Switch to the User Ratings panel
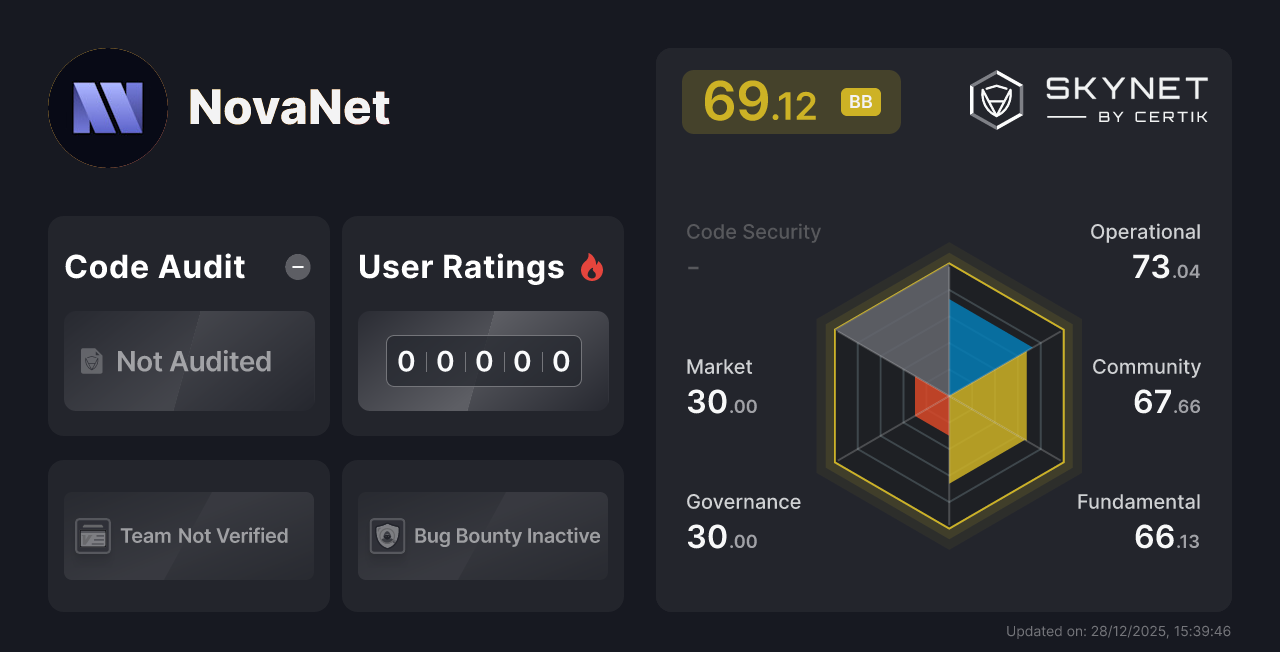Screen dimensions: 1280x652 pyautogui.click(x=482, y=325)
